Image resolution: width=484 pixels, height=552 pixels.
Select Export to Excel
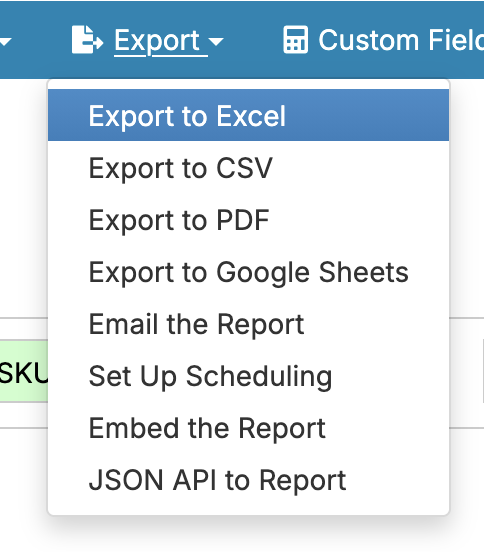pyautogui.click(x=249, y=115)
